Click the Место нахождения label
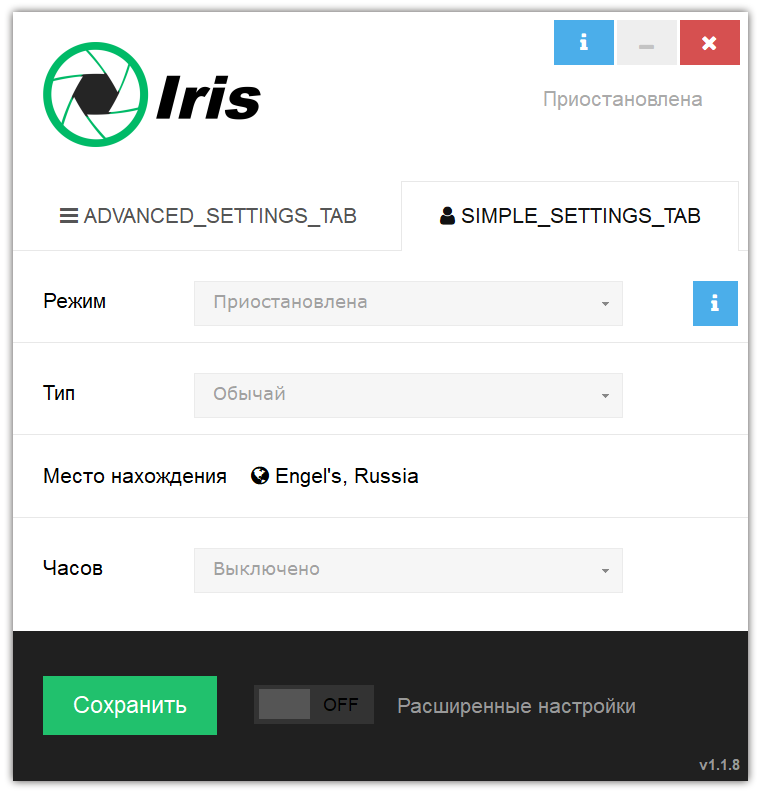 coord(135,477)
